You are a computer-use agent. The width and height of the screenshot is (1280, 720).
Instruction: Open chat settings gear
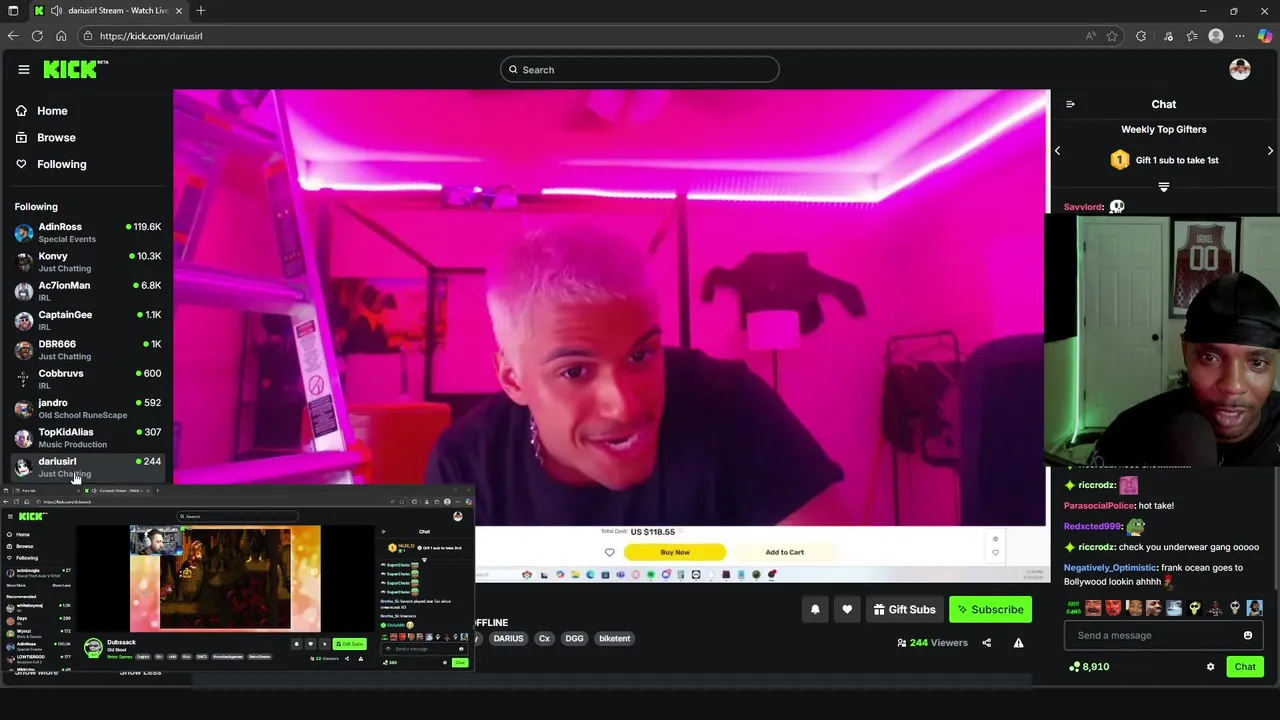(1210, 667)
